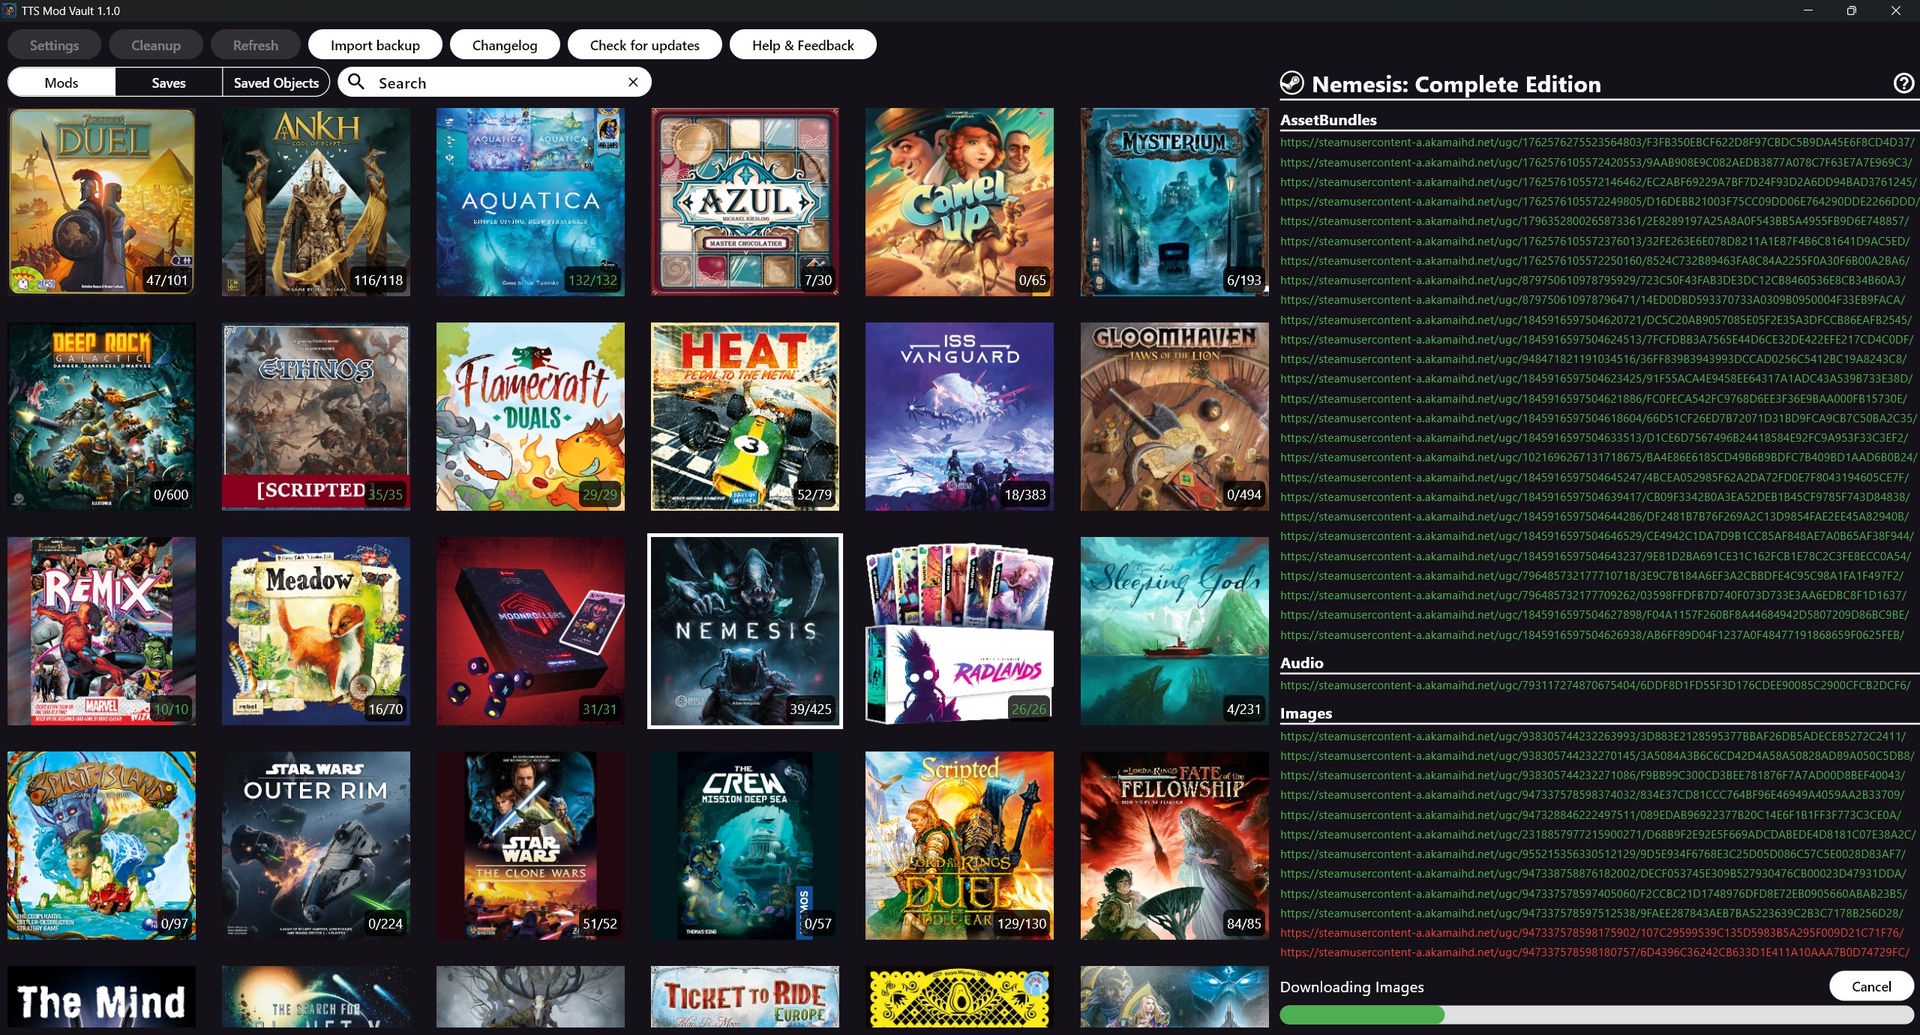Select the Sleeping Gods mod
The image size is (1920, 1035).
click(1174, 631)
